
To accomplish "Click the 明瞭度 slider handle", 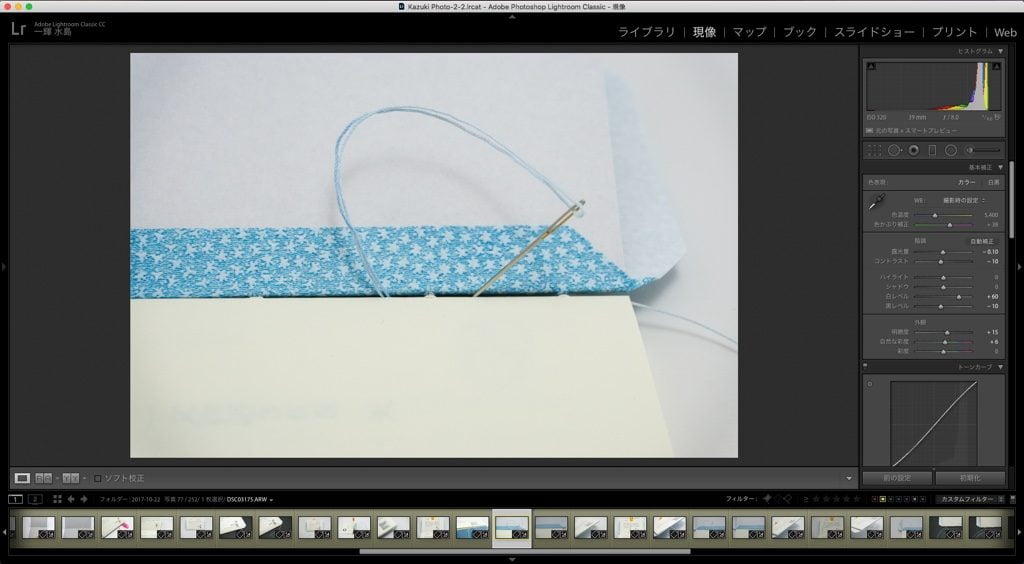I will [x=947, y=333].
